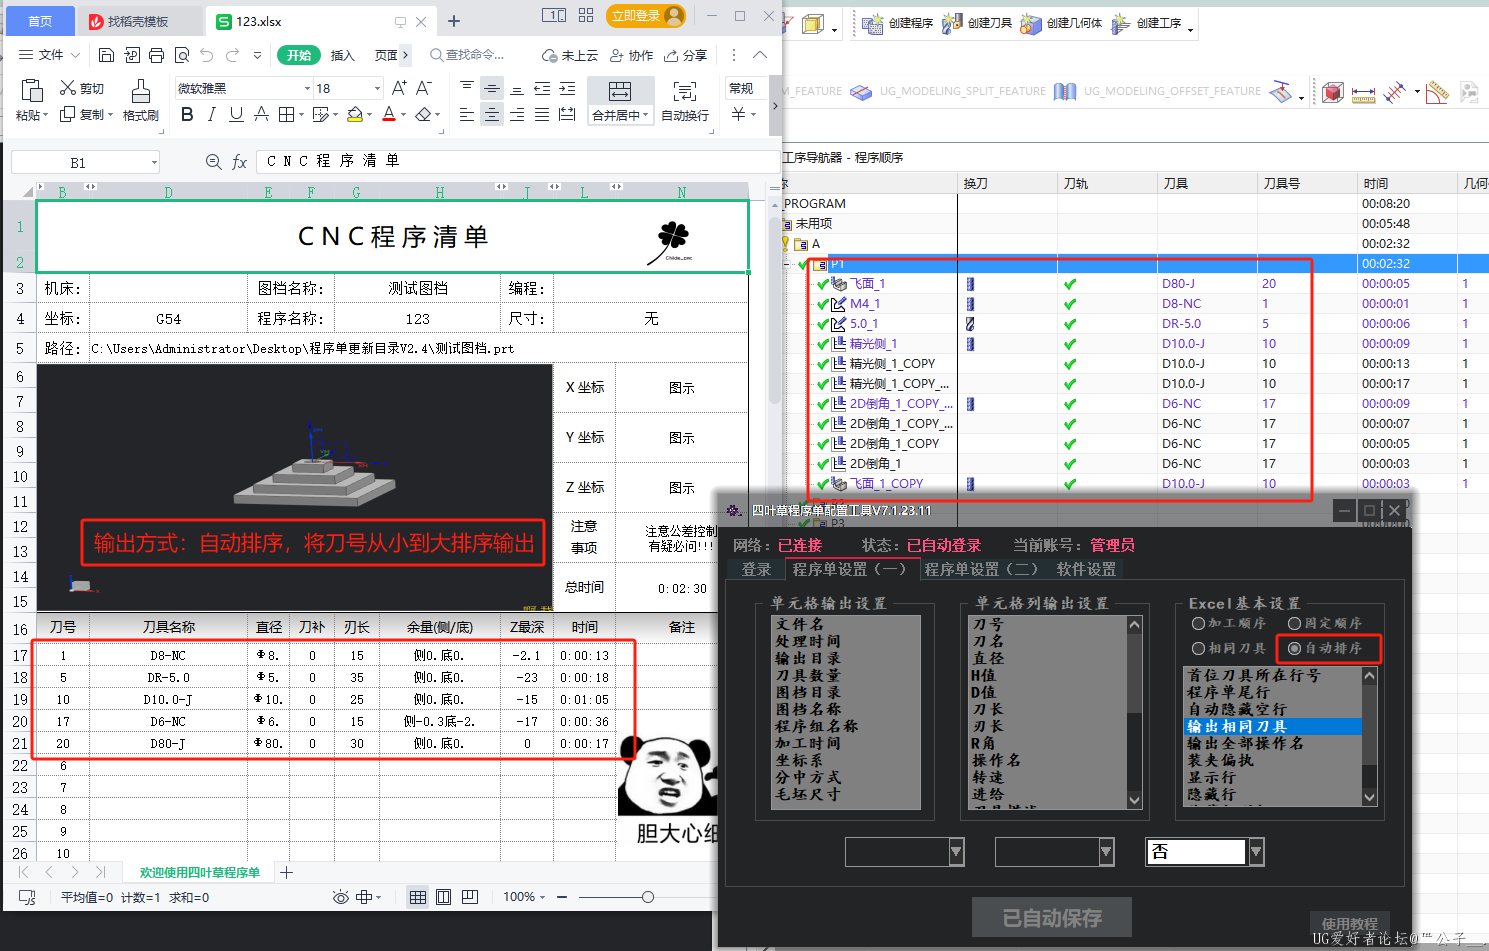Click the measure distance ruler icon in NX
Viewport: 1489px width, 951px height.
[1363, 94]
